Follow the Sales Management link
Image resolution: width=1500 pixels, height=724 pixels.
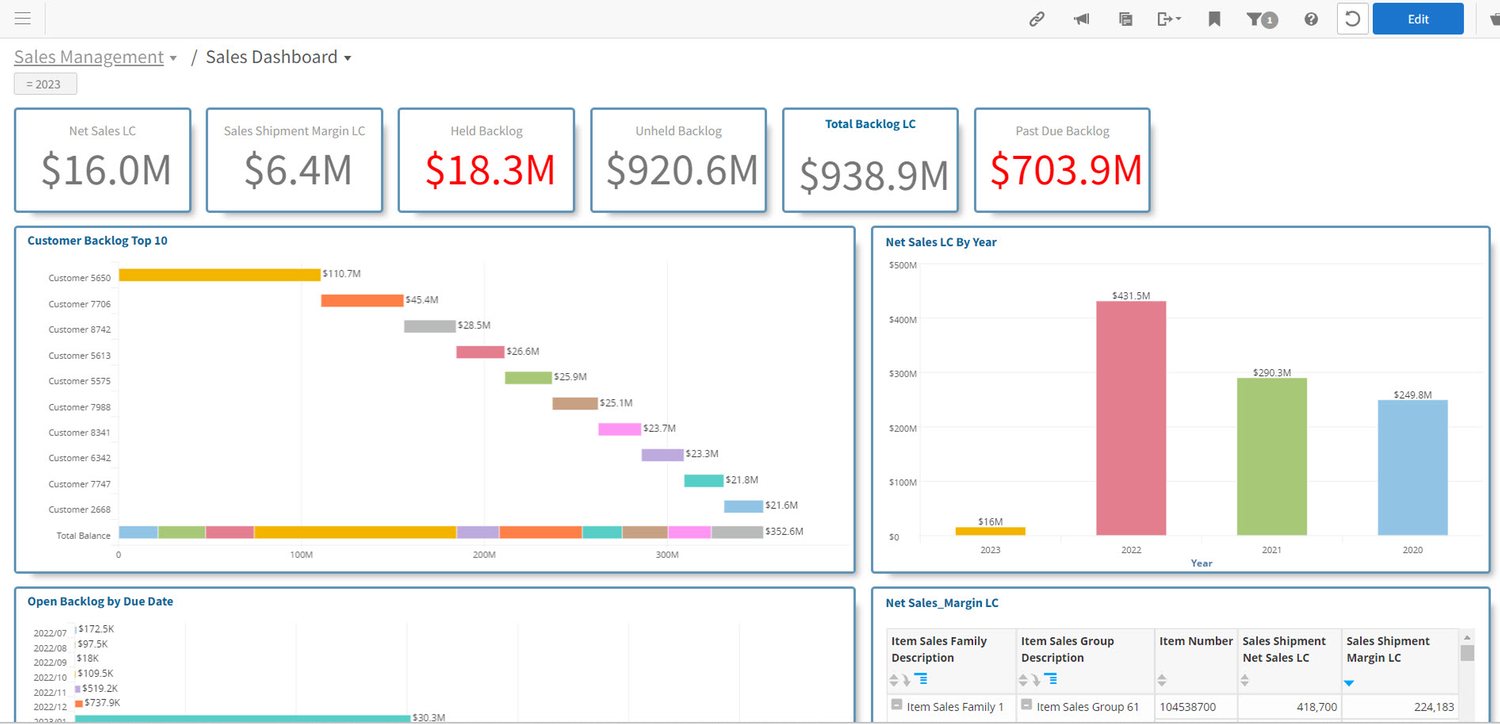click(88, 57)
